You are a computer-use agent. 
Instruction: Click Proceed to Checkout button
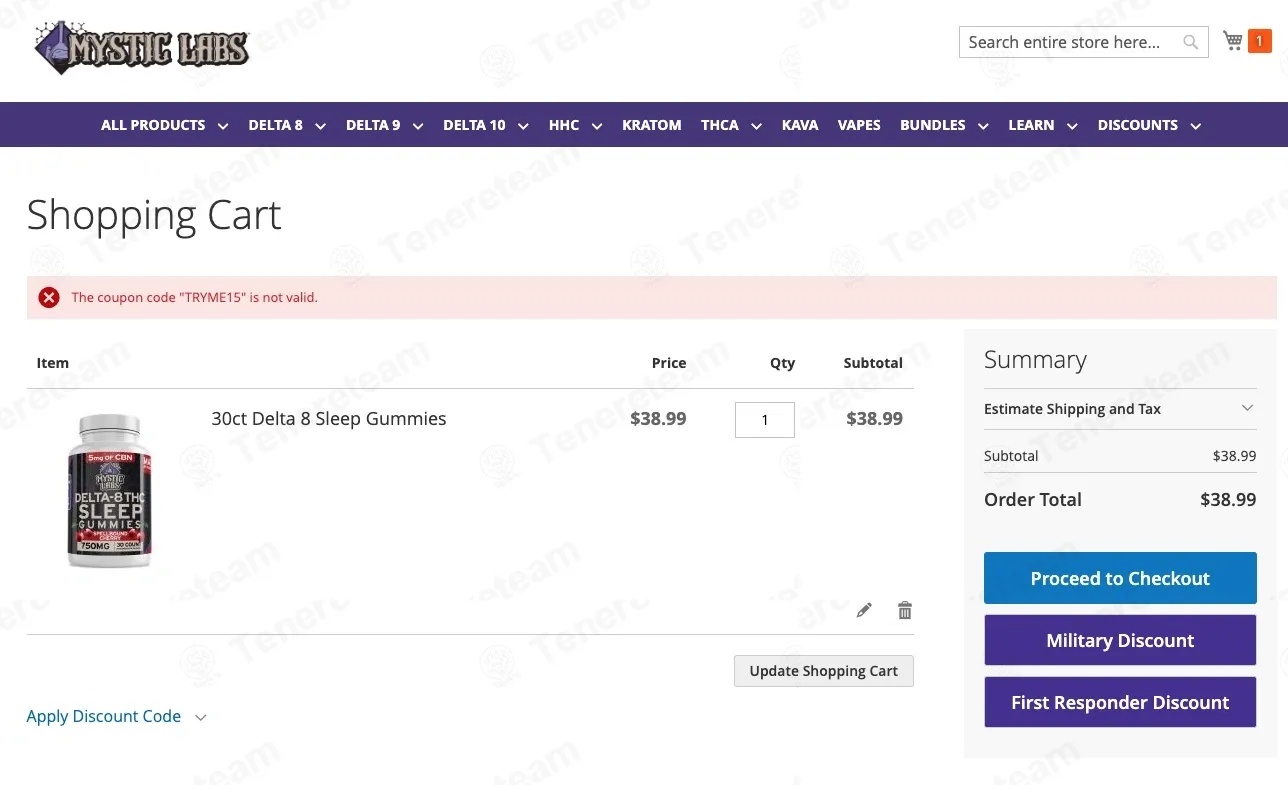point(1120,578)
